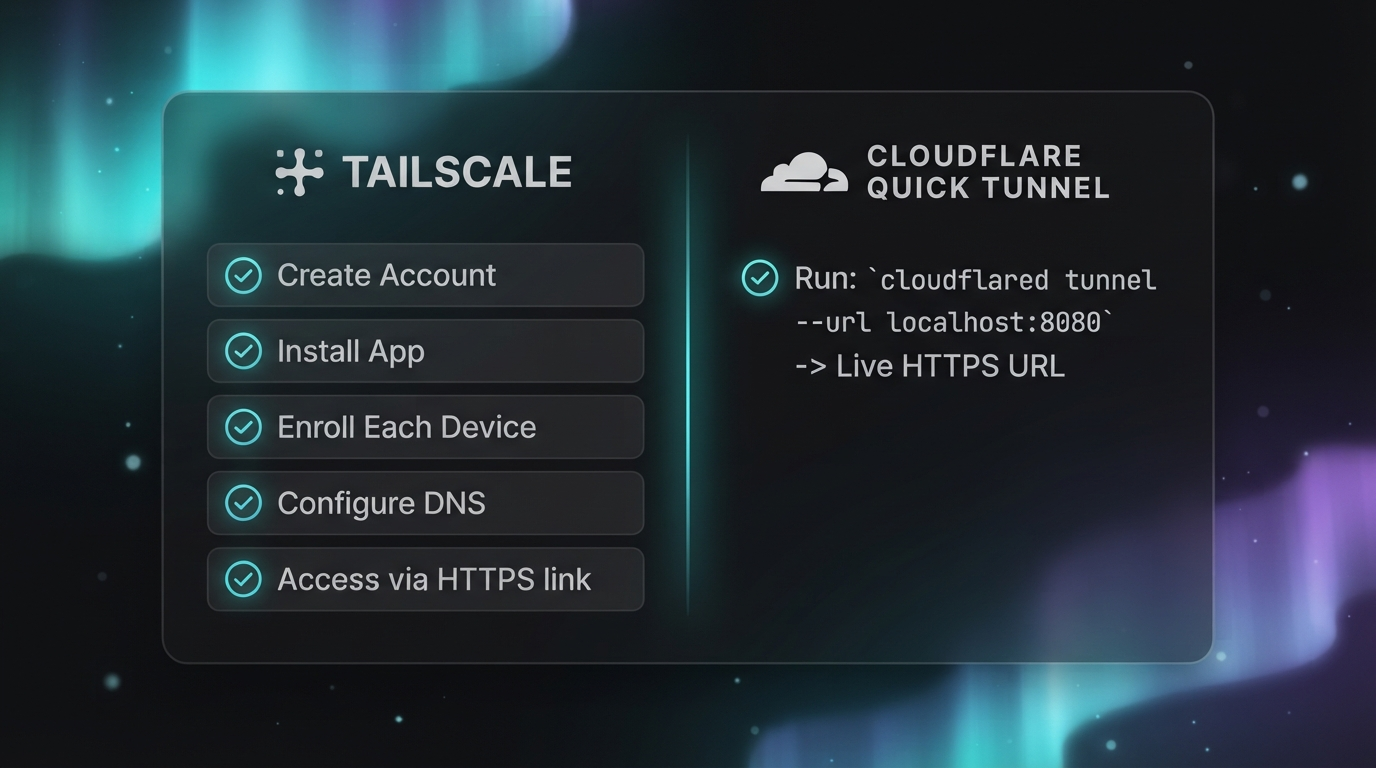Click the cloudflared tunnel command text

(1018, 279)
